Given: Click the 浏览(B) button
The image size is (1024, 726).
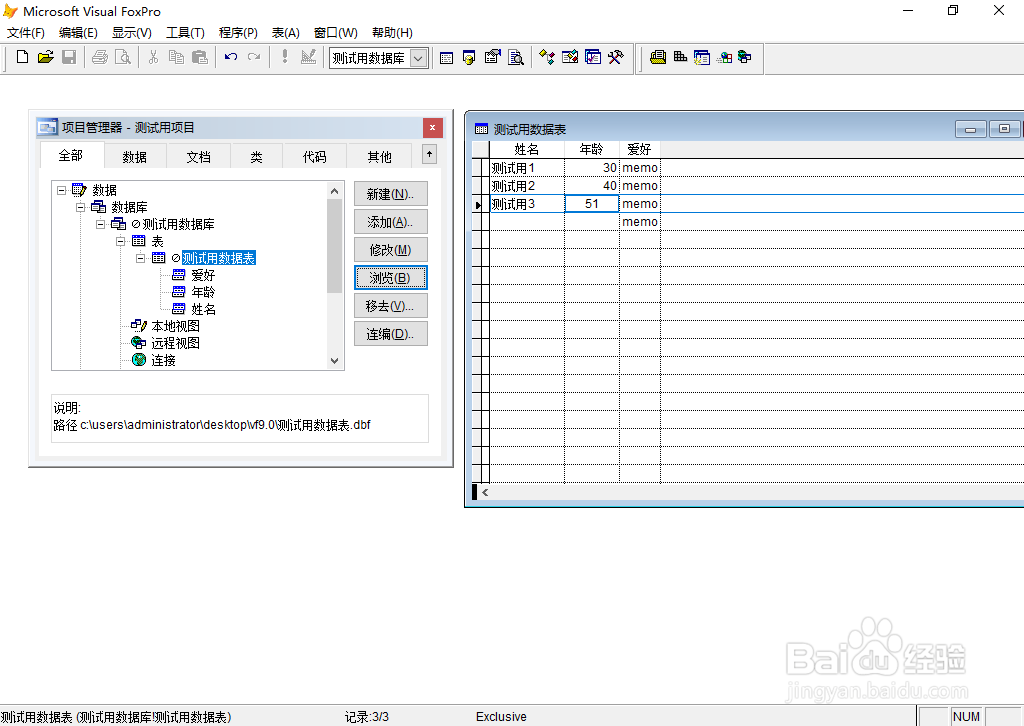Looking at the screenshot, I should point(391,278).
